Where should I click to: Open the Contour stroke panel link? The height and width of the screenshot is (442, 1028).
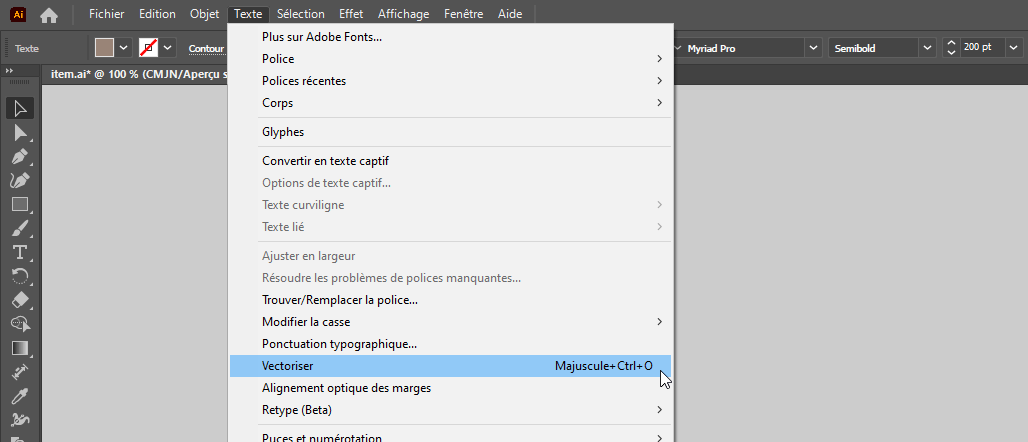(206, 48)
